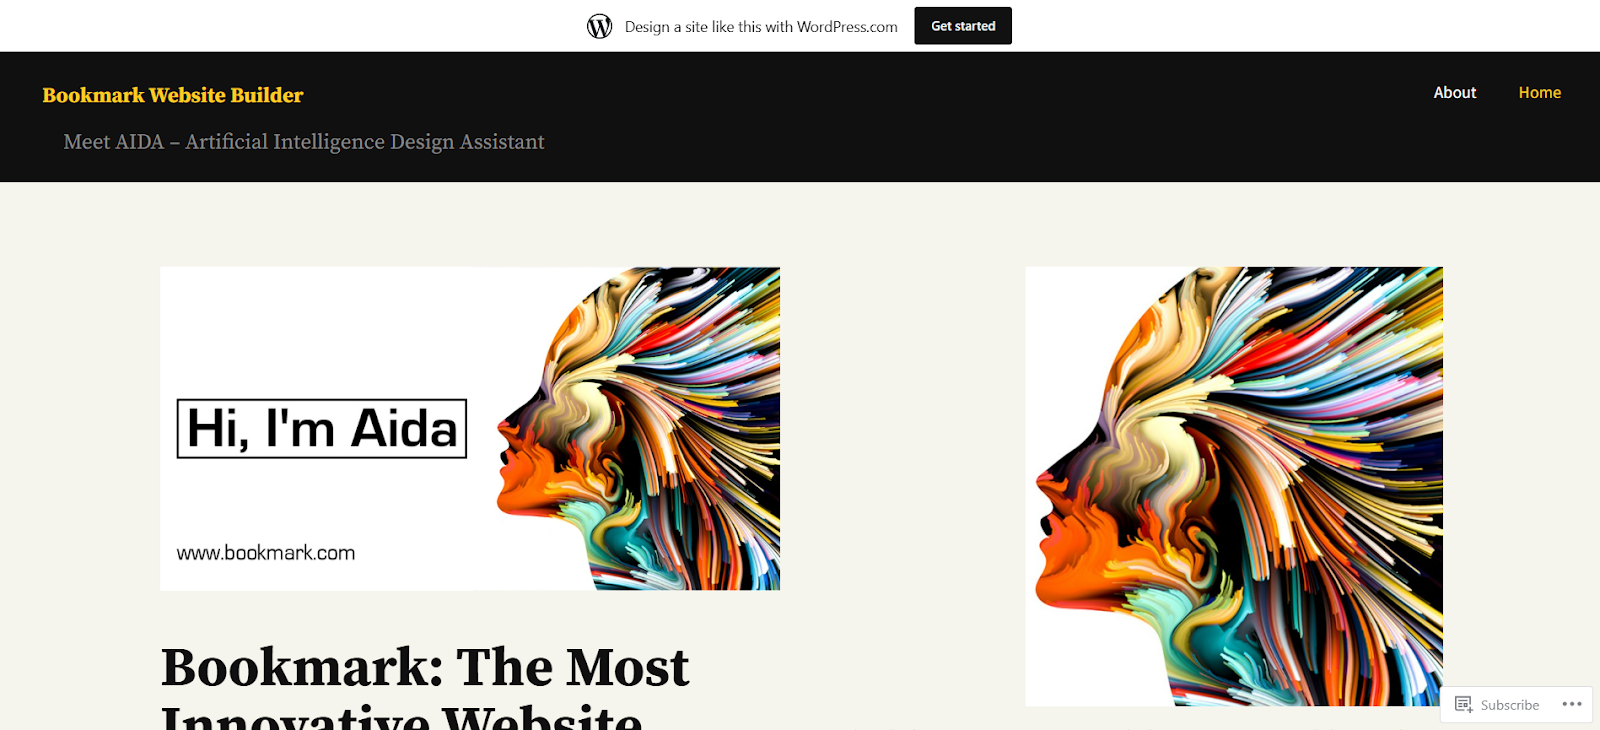This screenshot has height=730, width=1600.
Task: Open the About menu item
Action: tap(1455, 92)
